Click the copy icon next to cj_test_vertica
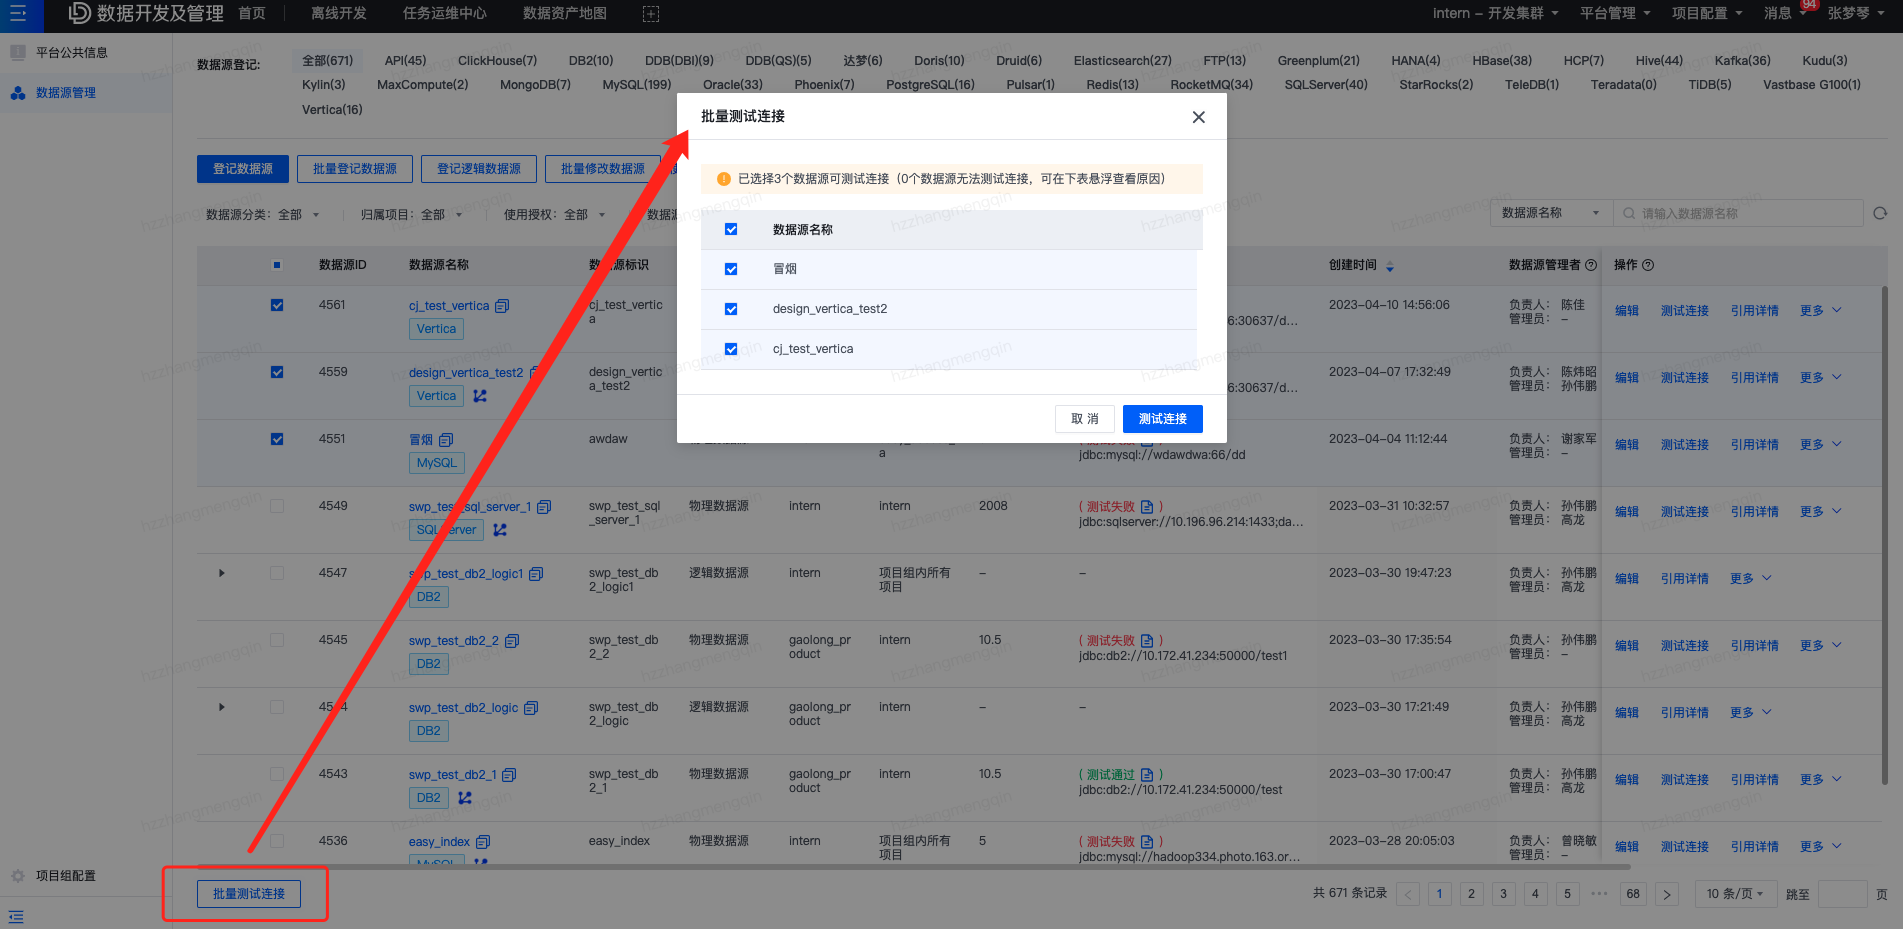Image resolution: width=1903 pixels, height=929 pixels. (x=502, y=306)
